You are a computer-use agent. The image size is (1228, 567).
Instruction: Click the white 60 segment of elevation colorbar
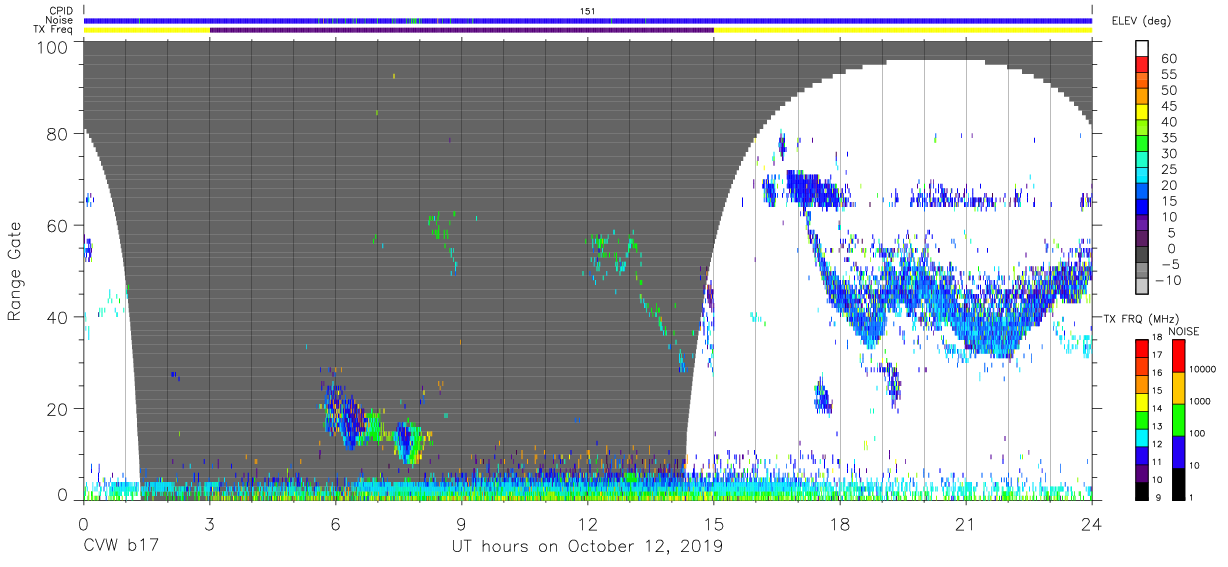point(1144,50)
